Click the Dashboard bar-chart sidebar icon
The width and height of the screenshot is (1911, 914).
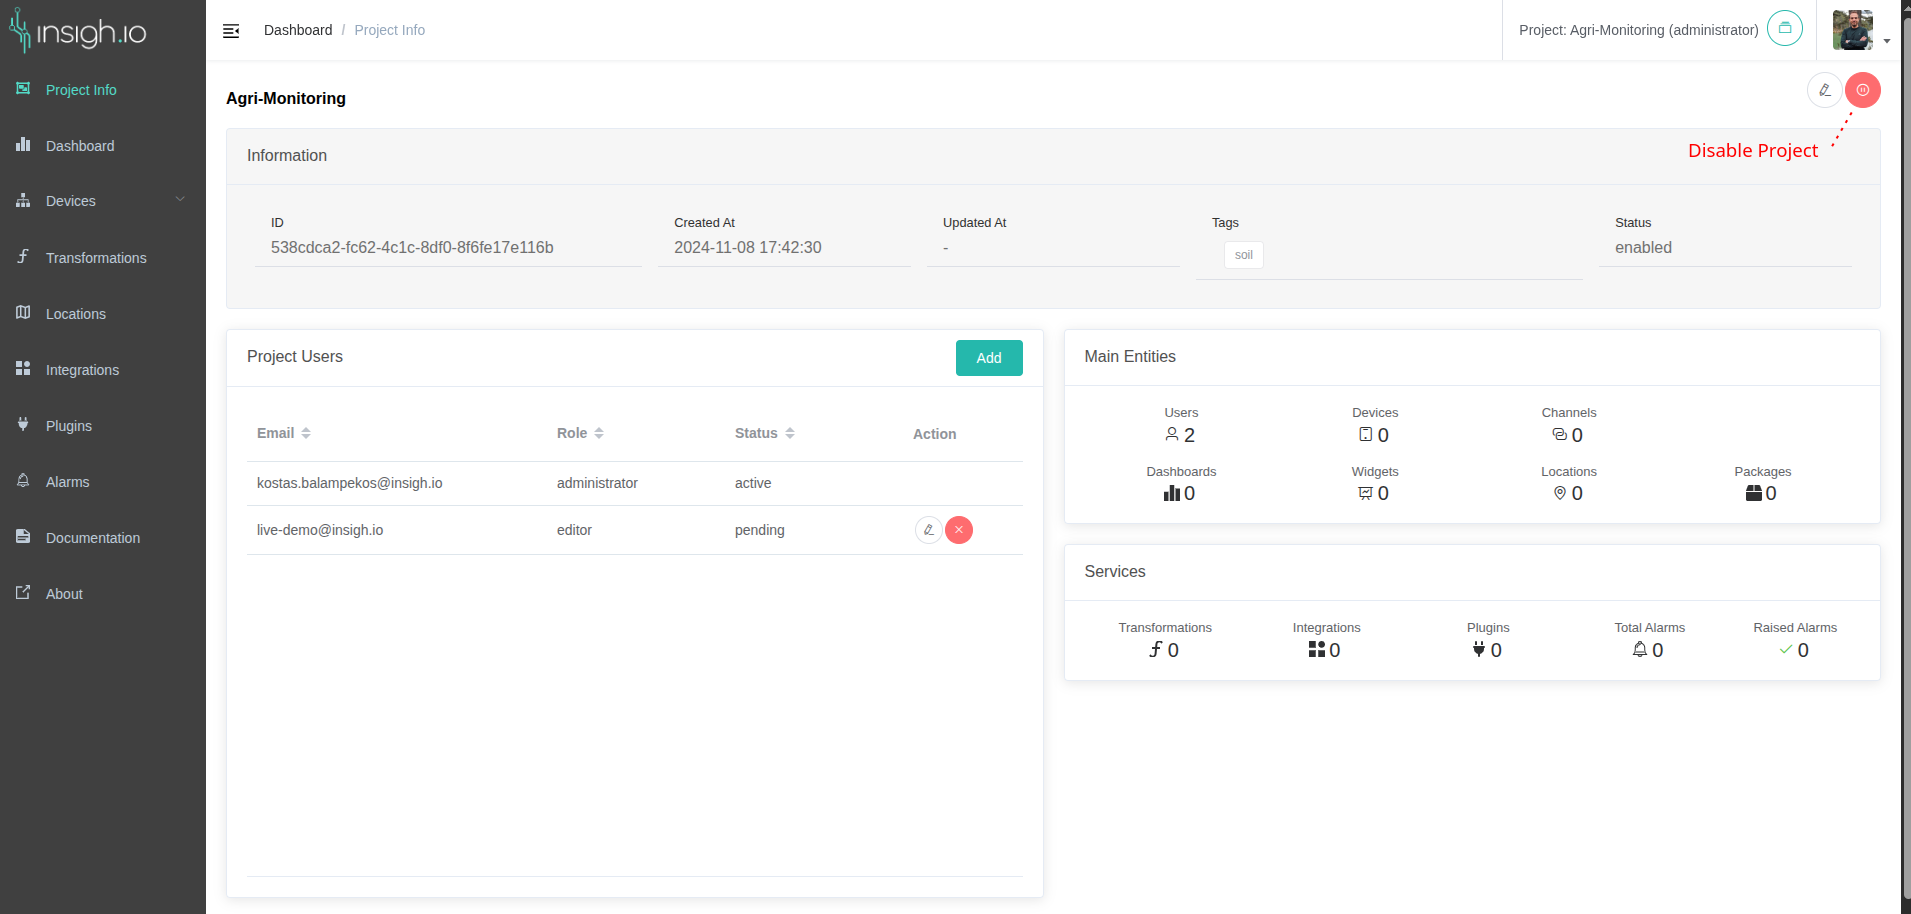point(23,144)
